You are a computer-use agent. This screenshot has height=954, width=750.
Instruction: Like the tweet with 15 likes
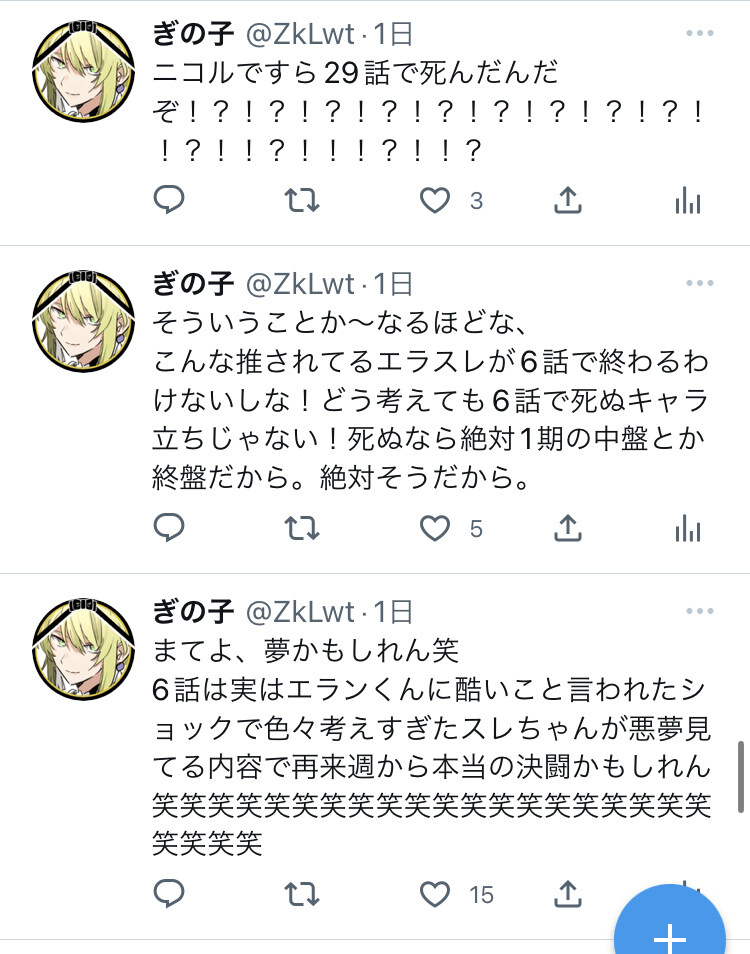click(435, 894)
